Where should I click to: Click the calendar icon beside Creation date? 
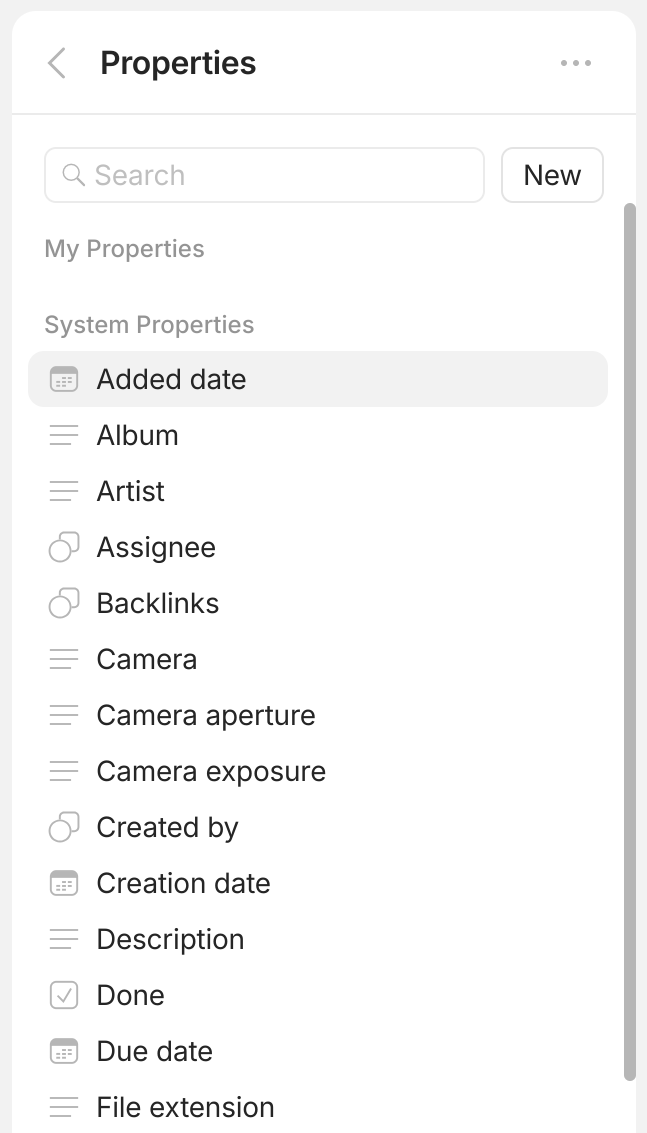click(x=64, y=884)
